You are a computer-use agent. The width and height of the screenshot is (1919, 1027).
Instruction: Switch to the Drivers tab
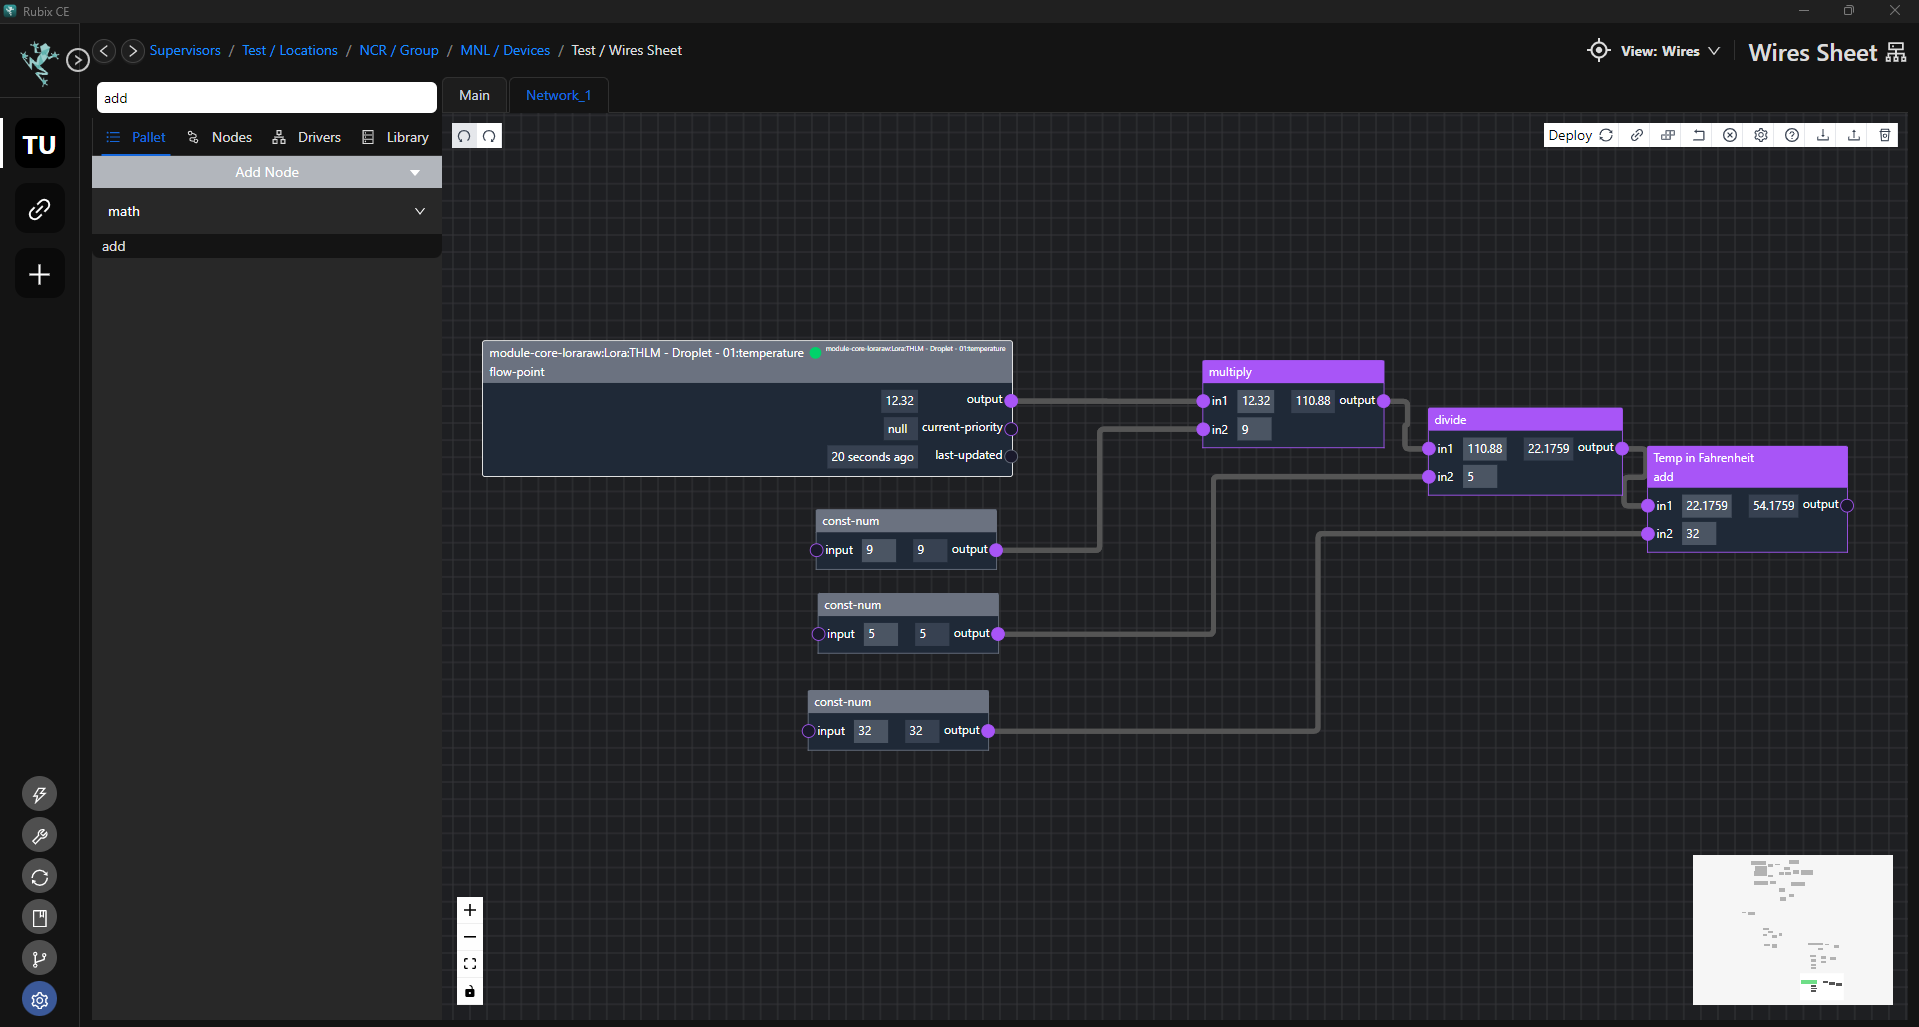coord(307,137)
